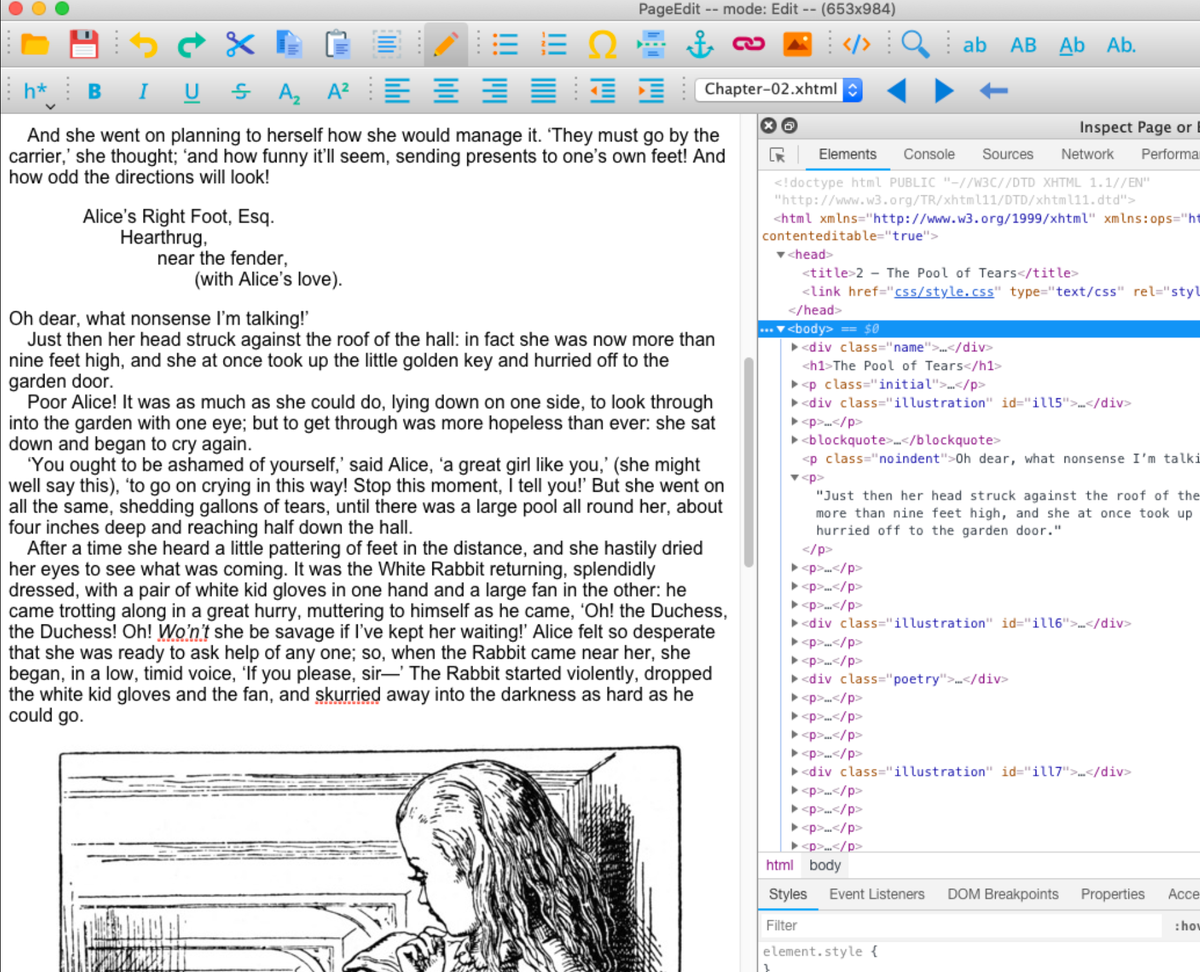The image size is (1200, 972).
Task: Switch to the Sources tab
Action: tap(1007, 154)
